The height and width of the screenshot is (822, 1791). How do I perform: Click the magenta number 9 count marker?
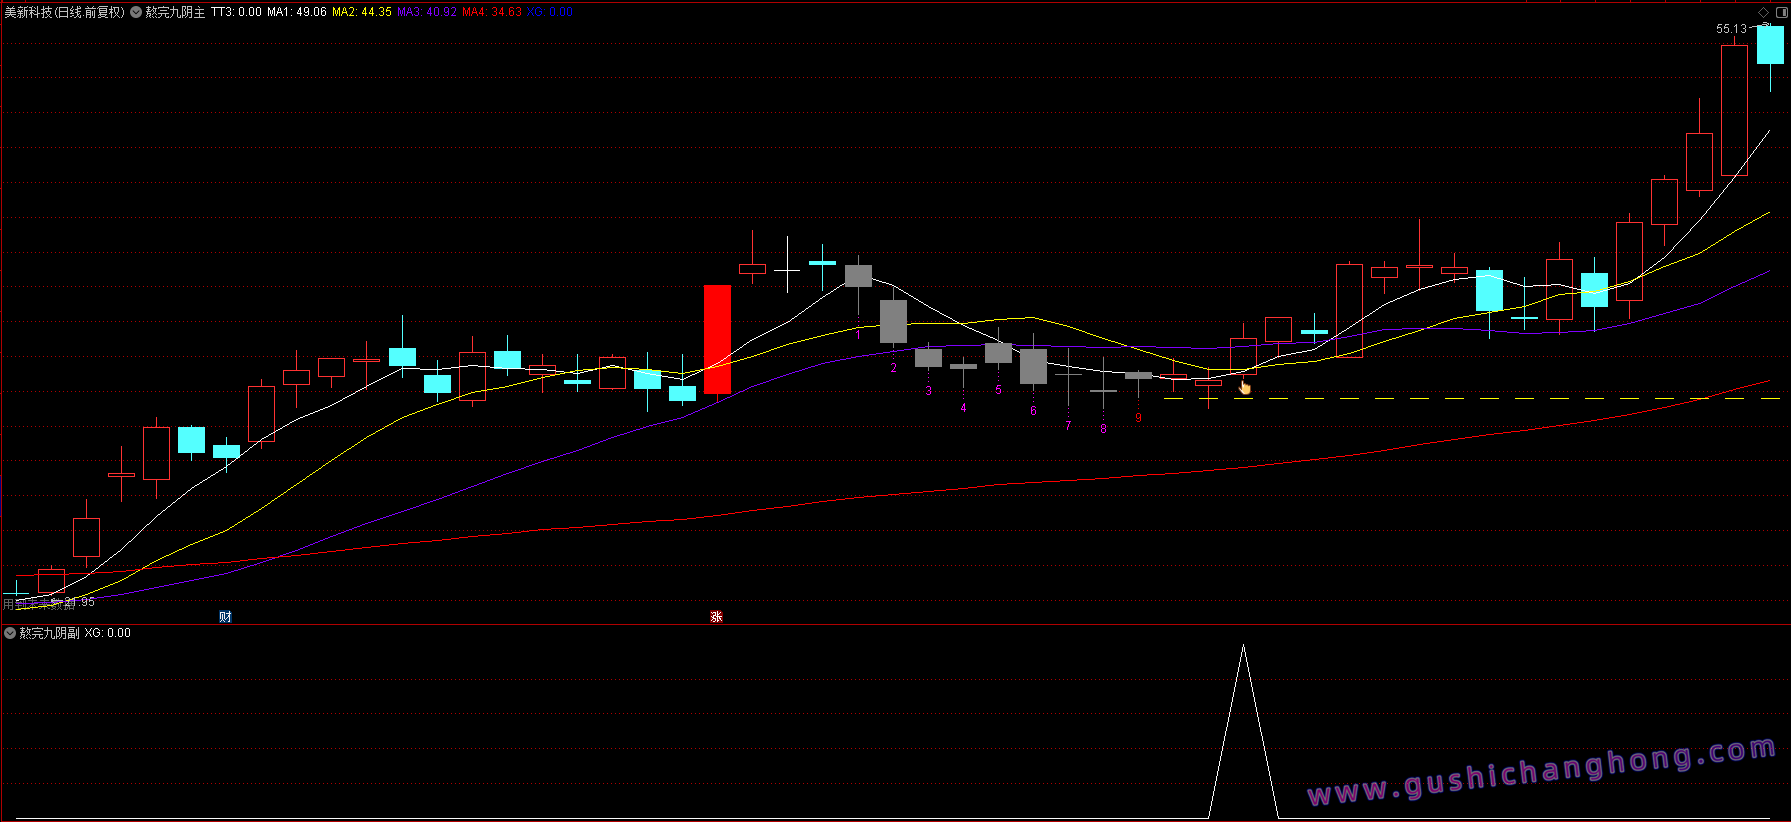click(1138, 418)
